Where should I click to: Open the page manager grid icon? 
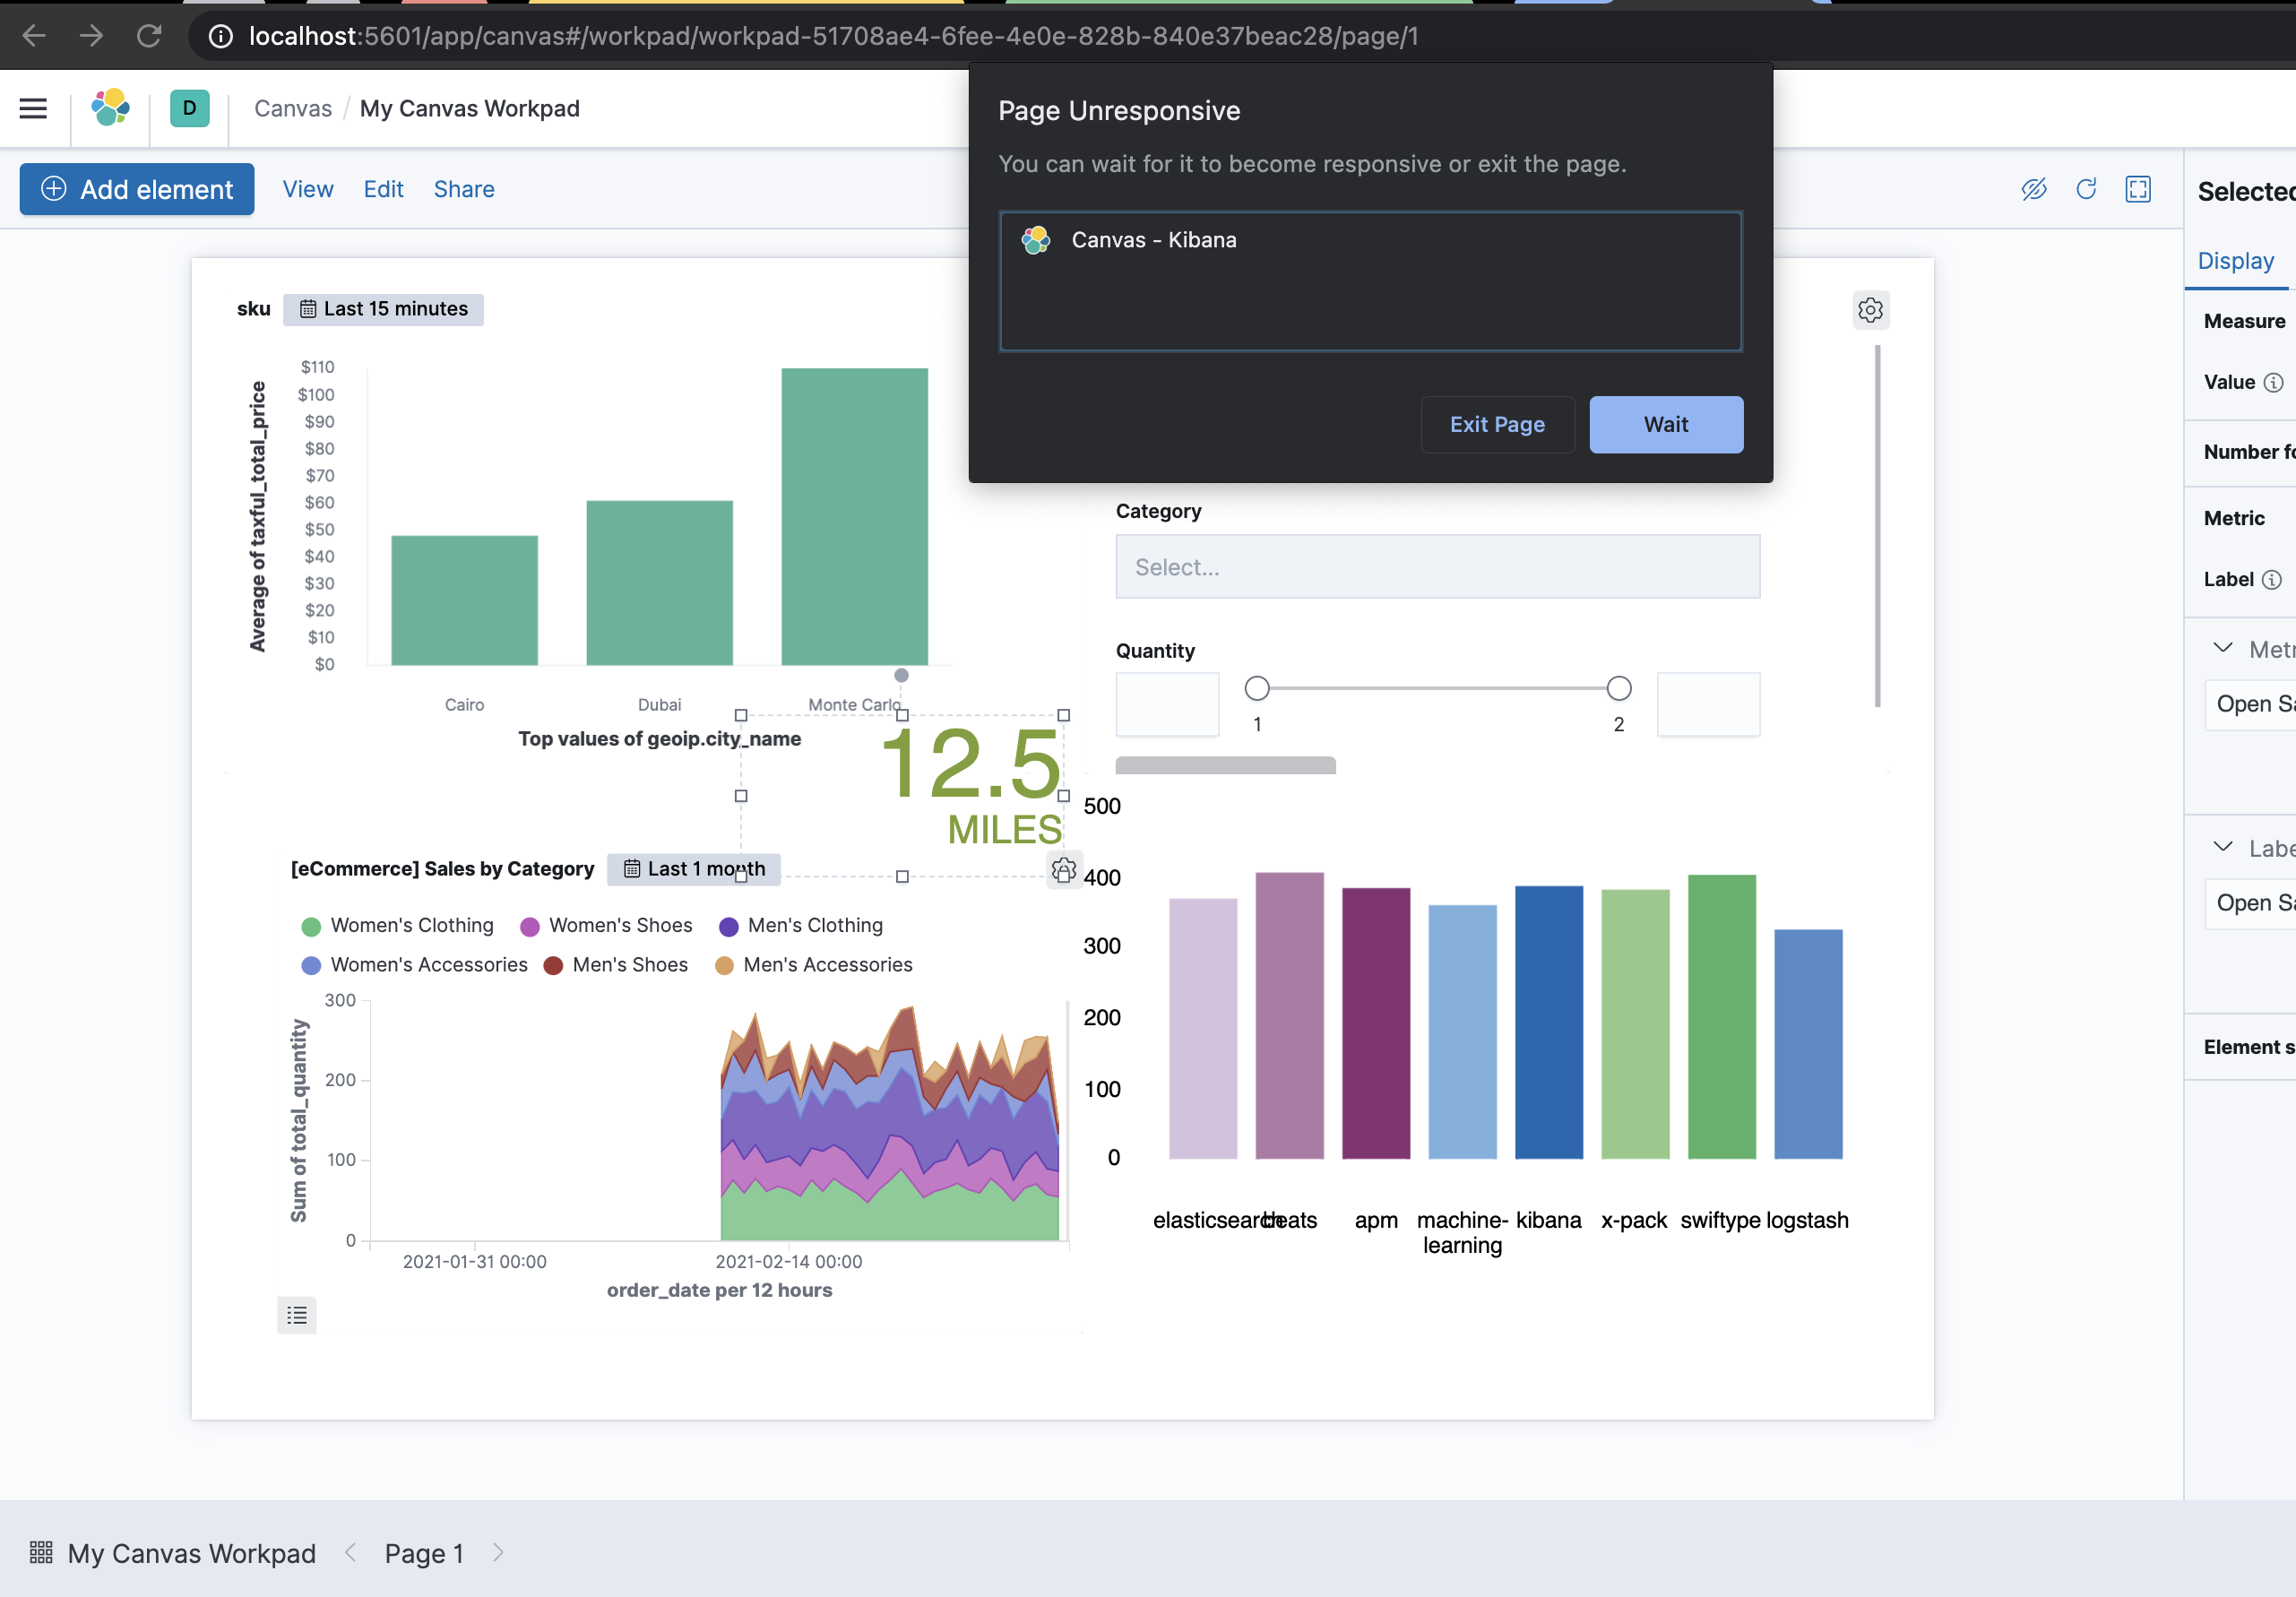(41, 1552)
